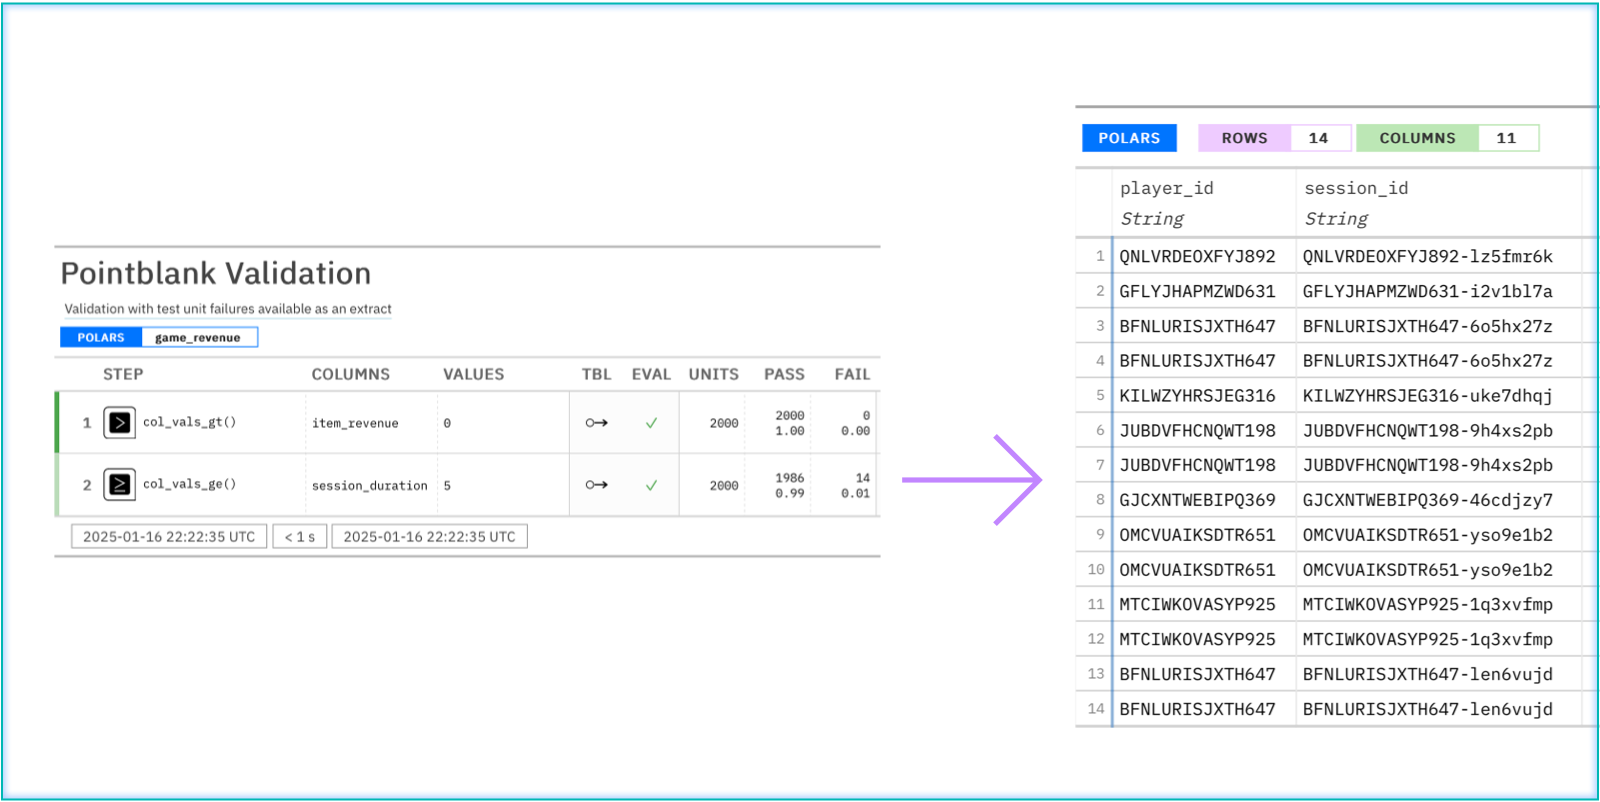Click the session_id column header

(1356, 188)
